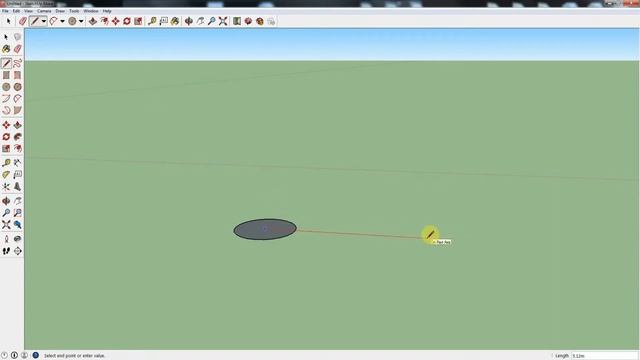Select the Zoom Window tool
Image resolution: width=640 pixels, height=360 pixels.
17,213
